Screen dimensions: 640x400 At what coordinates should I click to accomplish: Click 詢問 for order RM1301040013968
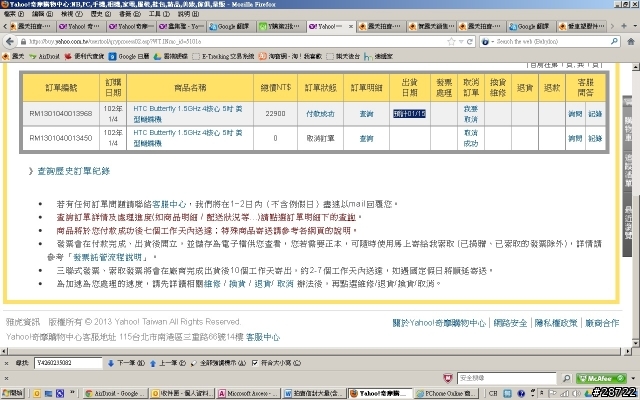point(575,114)
